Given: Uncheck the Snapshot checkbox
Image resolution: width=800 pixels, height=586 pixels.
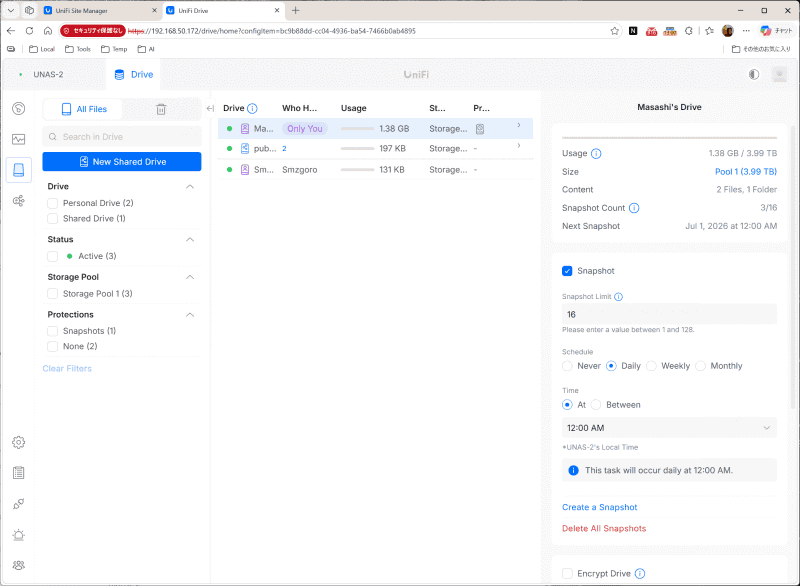Looking at the screenshot, I should [x=567, y=271].
